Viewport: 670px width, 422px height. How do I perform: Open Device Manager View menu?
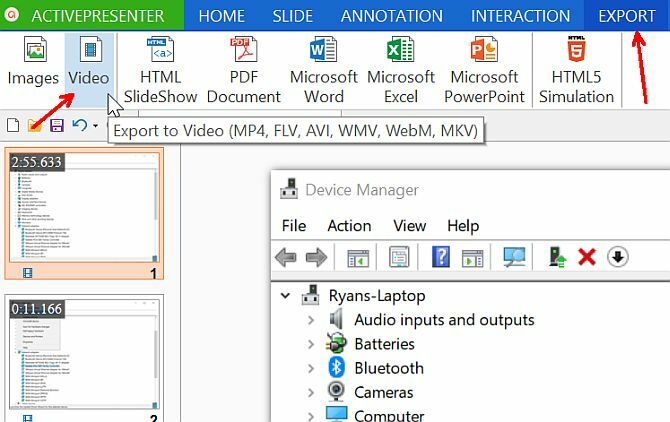tap(409, 226)
